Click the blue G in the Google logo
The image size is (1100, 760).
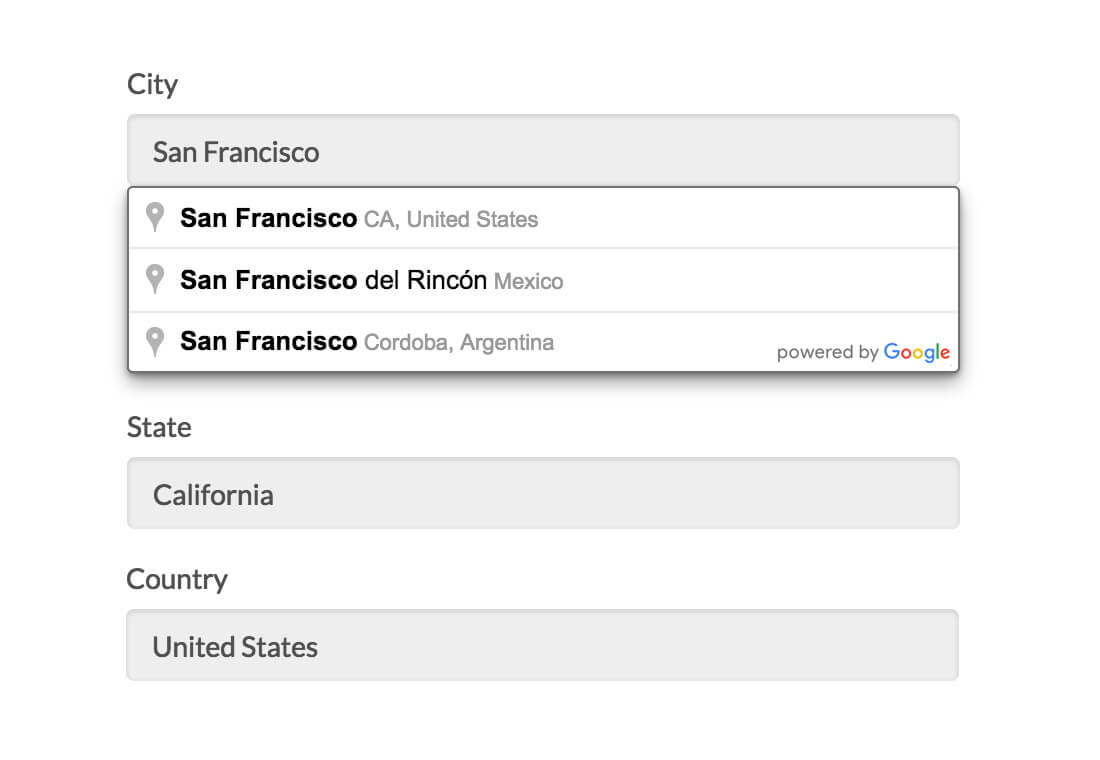point(893,352)
